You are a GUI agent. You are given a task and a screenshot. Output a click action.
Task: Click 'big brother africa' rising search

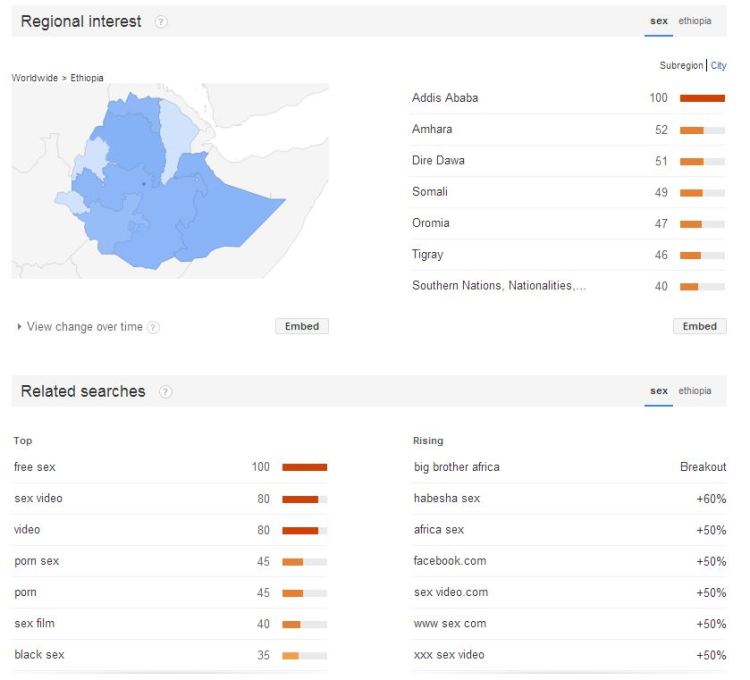[457, 467]
